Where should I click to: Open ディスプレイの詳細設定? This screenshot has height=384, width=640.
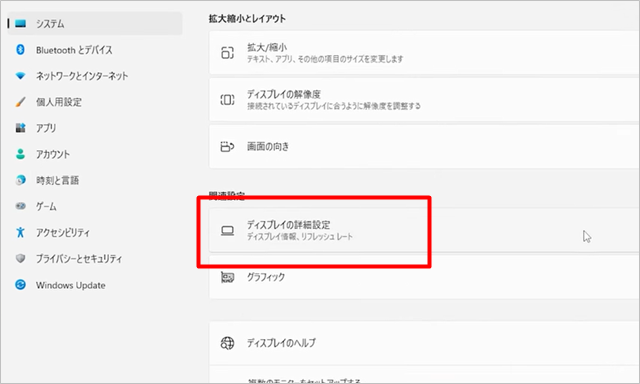coord(424,231)
